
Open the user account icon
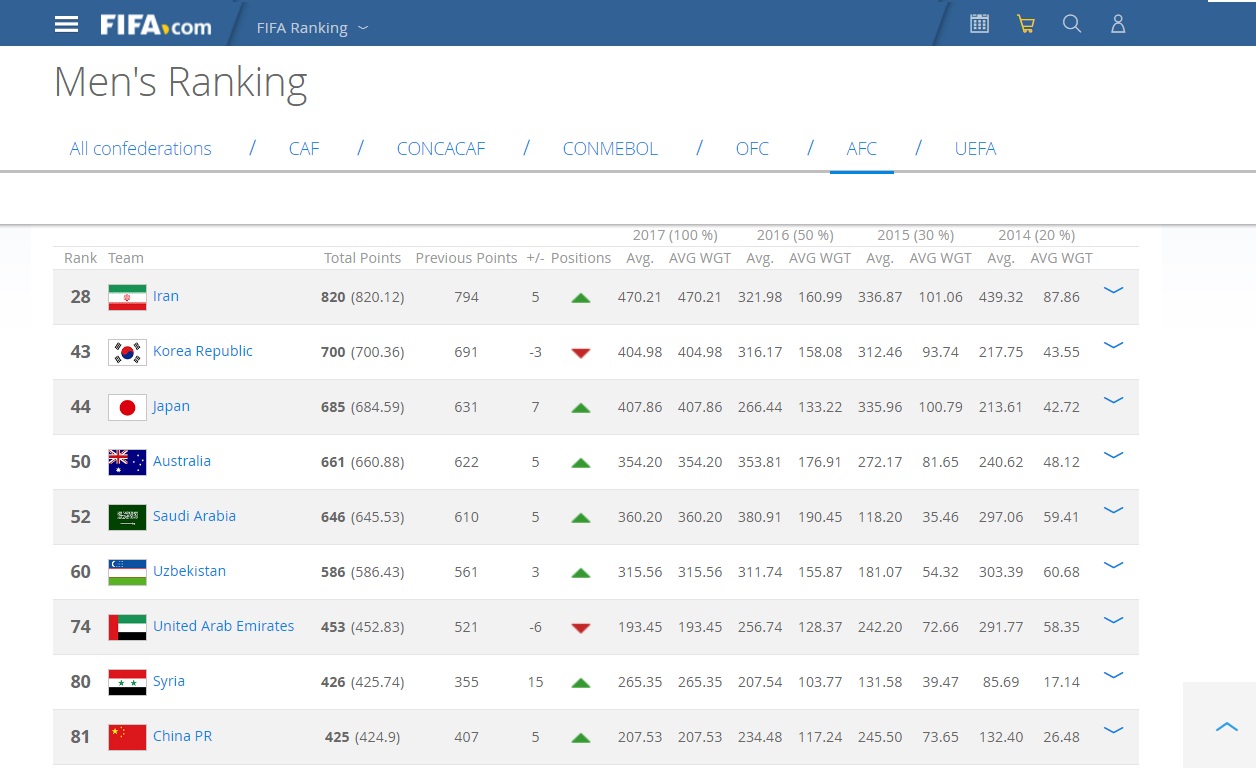[x=1118, y=24]
